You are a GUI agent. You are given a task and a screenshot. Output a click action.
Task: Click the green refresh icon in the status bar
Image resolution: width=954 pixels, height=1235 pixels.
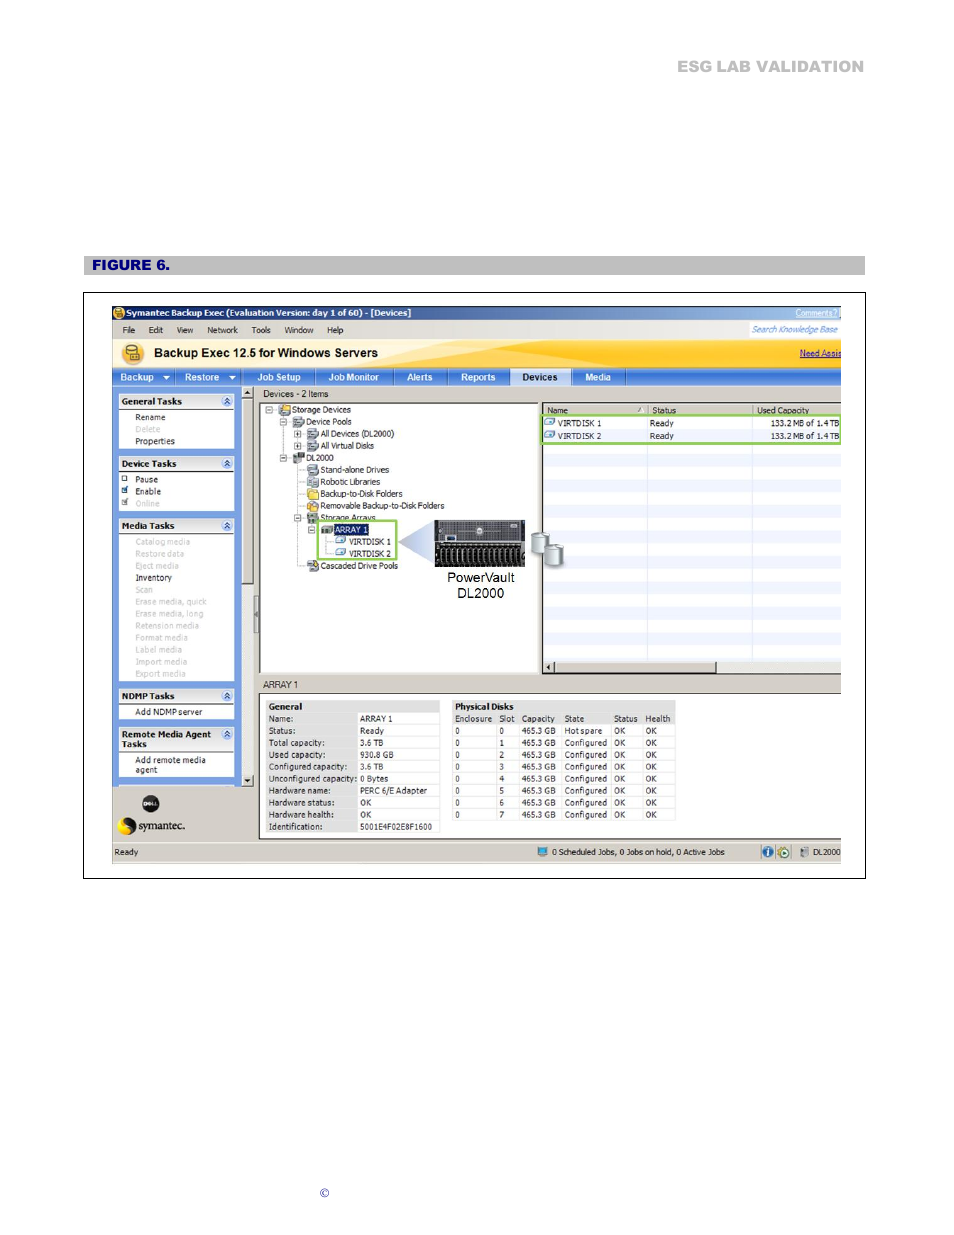click(784, 852)
